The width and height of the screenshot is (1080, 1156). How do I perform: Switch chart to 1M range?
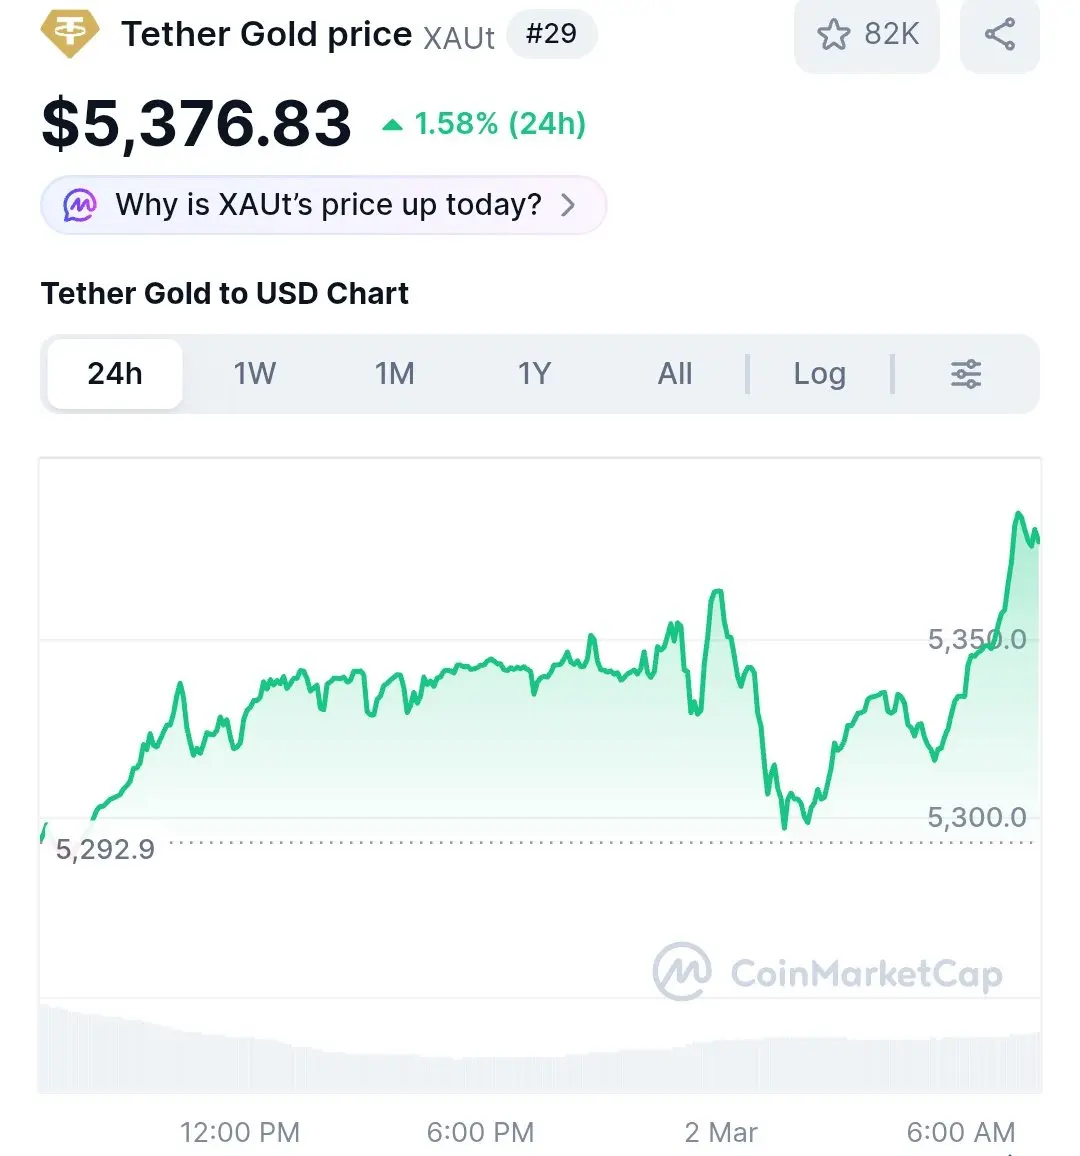[394, 374]
